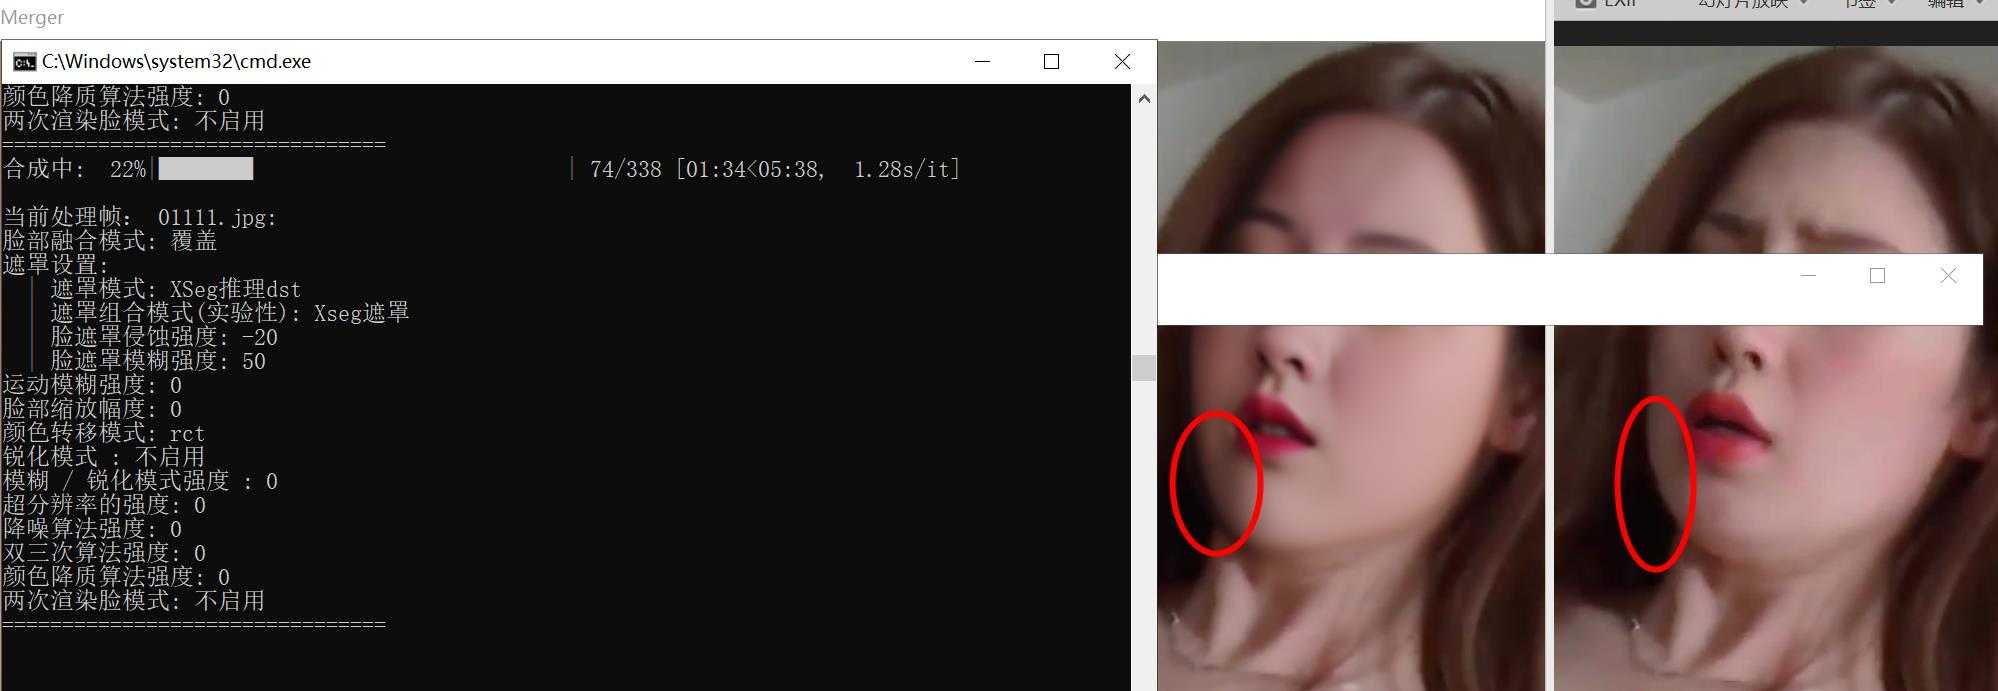Image resolution: width=1998 pixels, height=691 pixels.
Task: Click the 遮罩设置: line
Action: coord(55,265)
